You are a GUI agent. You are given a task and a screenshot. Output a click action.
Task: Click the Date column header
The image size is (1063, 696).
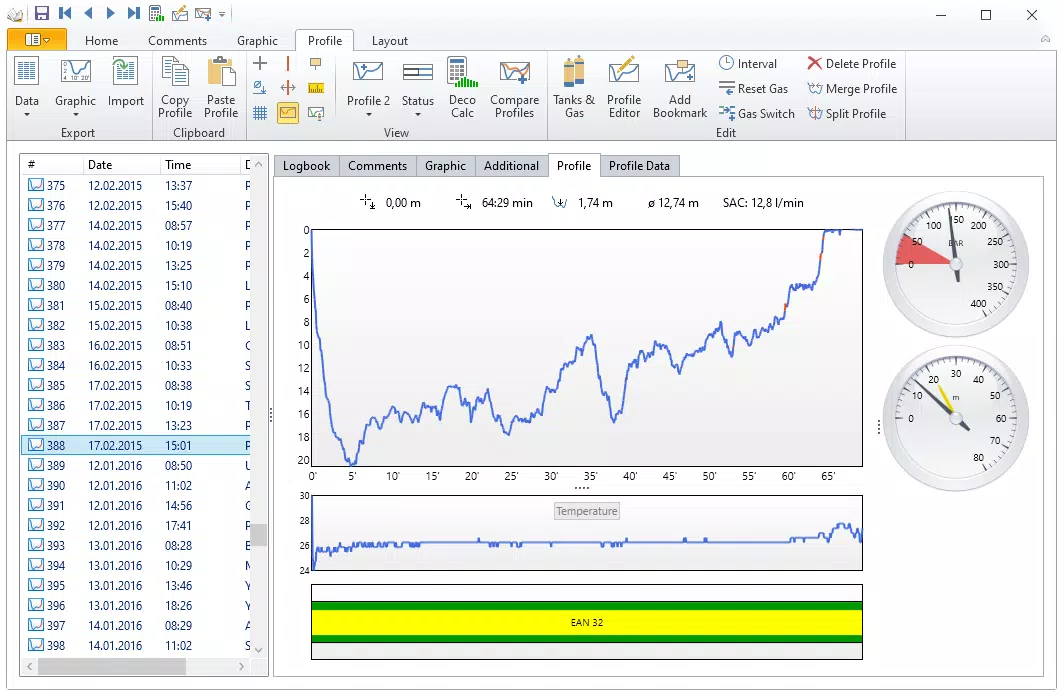tap(121, 164)
